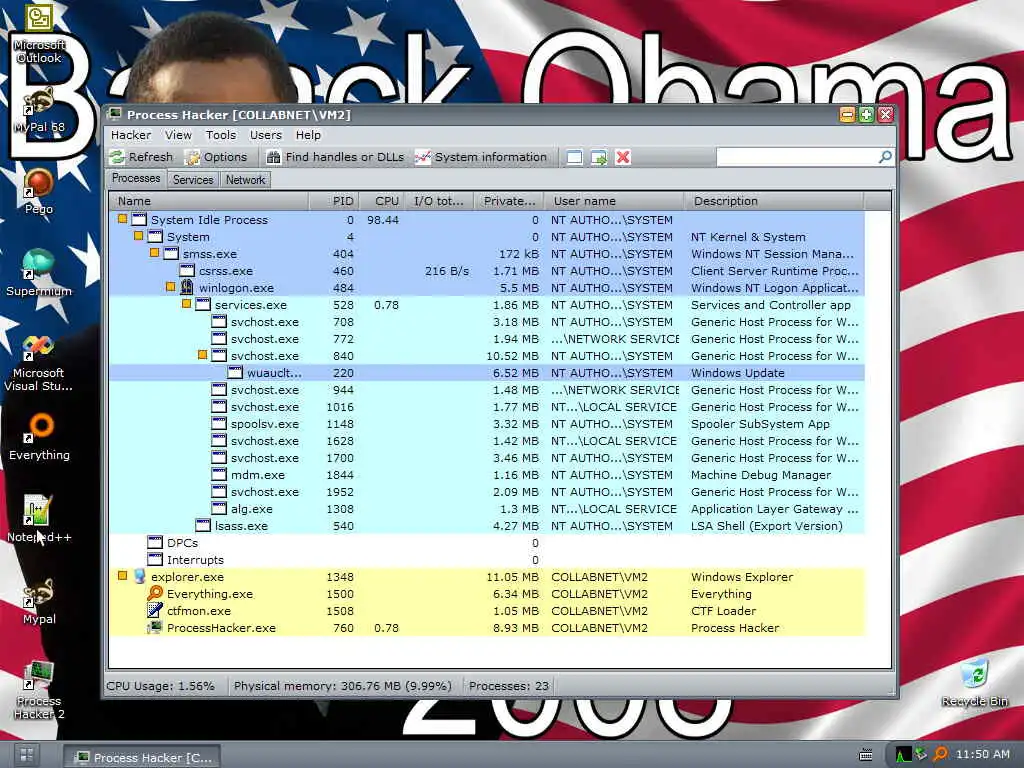Sort by the CPU column header
This screenshot has width=1024, height=768.
pyautogui.click(x=381, y=201)
